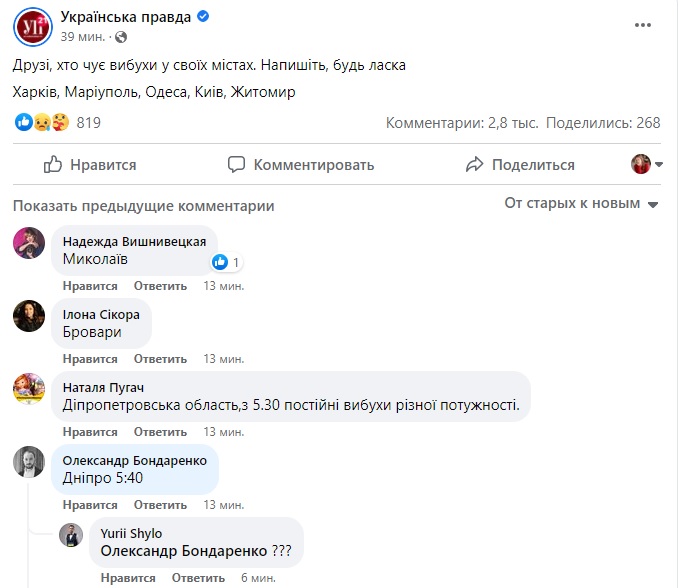Open Олександр Бондаренко's profile name
678x588 pixels.
pos(135,459)
